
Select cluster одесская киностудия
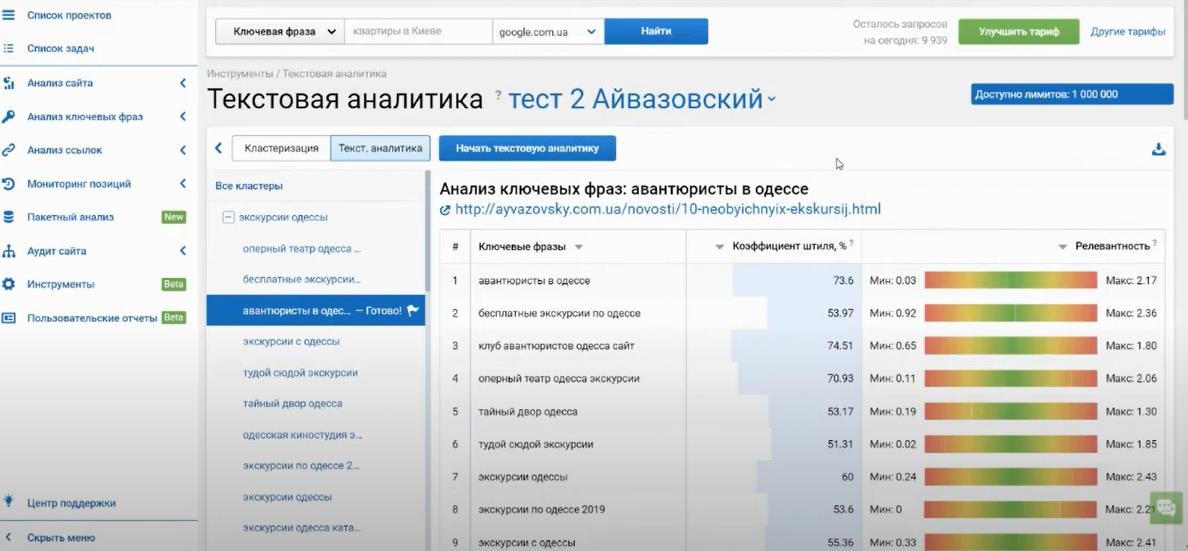coord(302,435)
